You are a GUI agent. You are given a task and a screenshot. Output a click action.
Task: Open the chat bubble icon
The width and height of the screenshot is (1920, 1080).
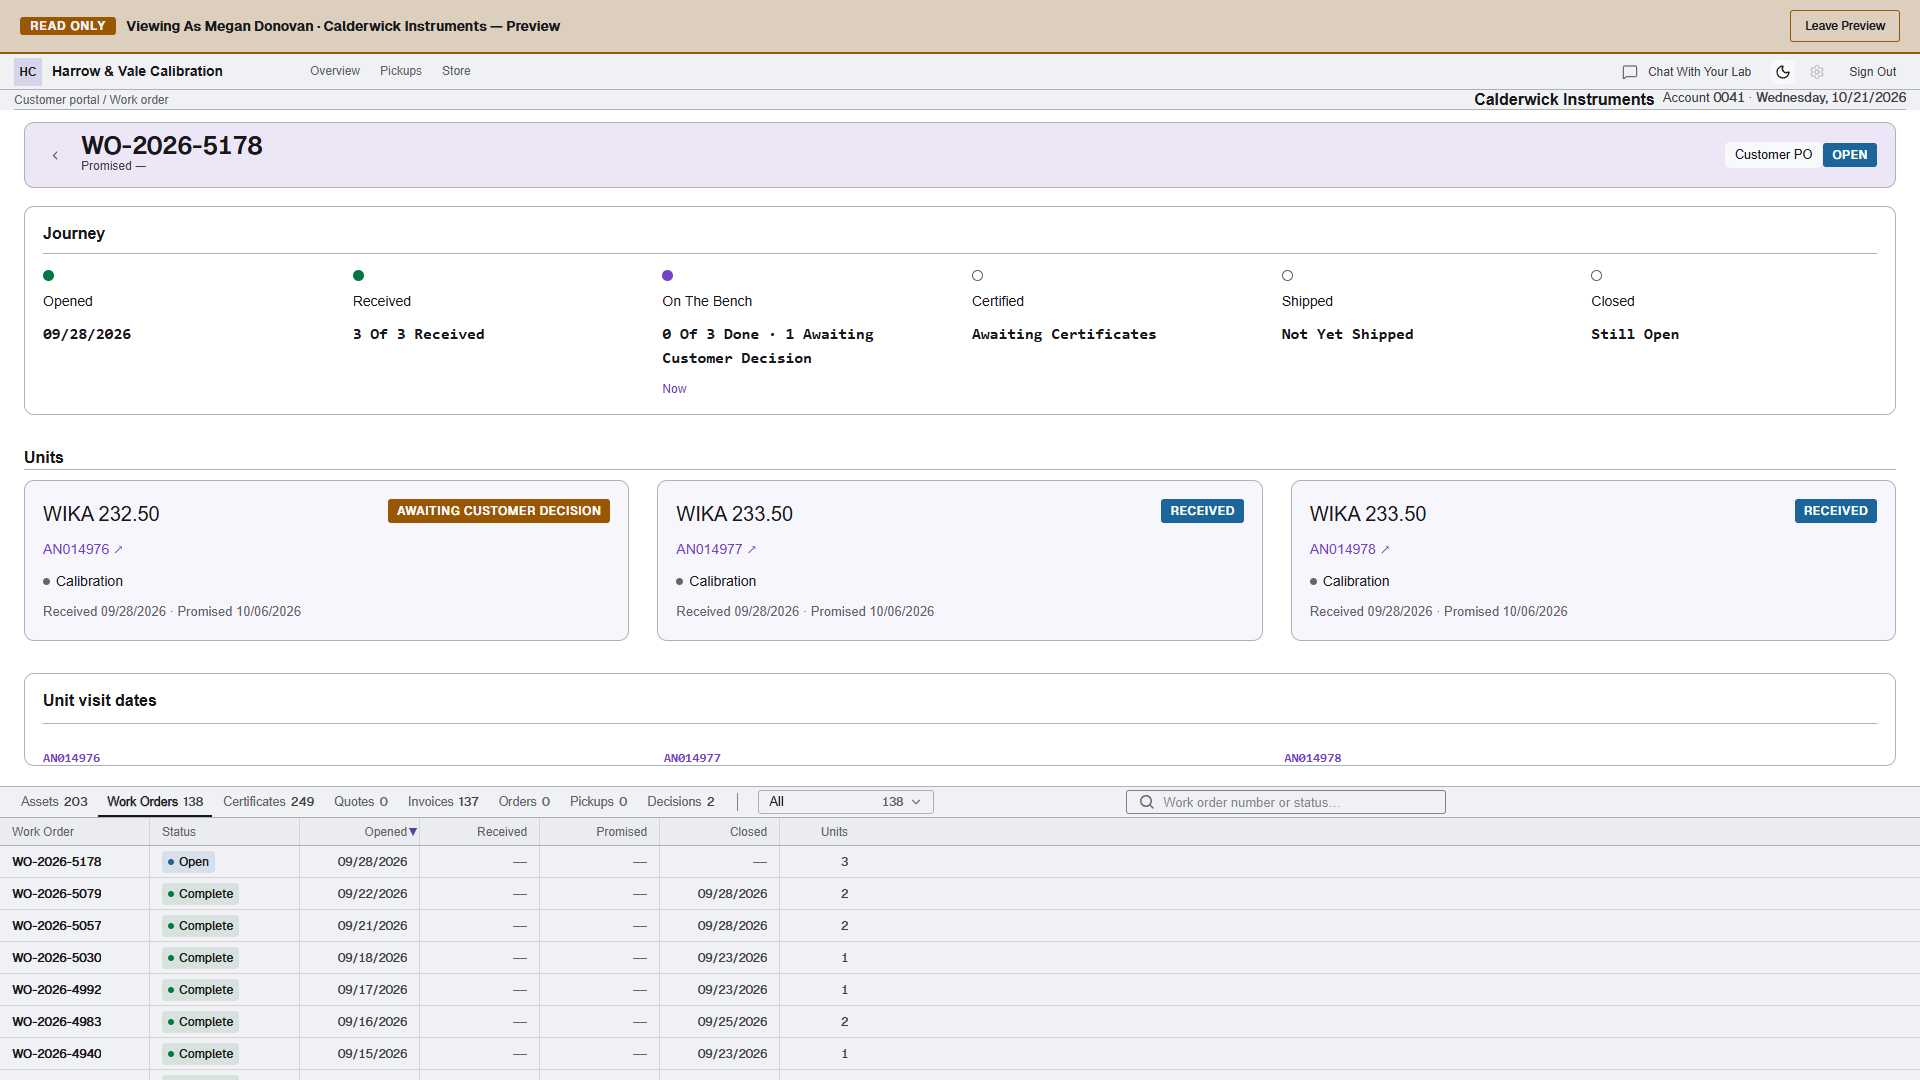click(1630, 72)
